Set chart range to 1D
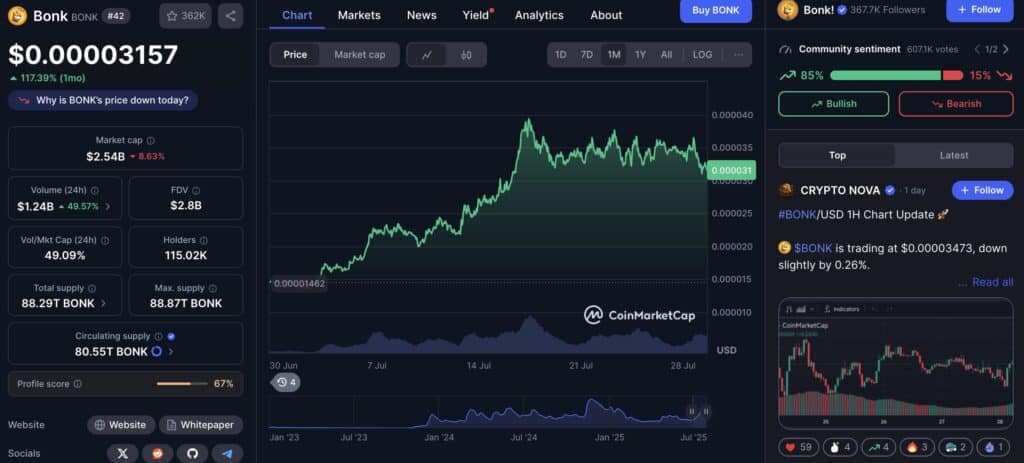 coord(560,55)
